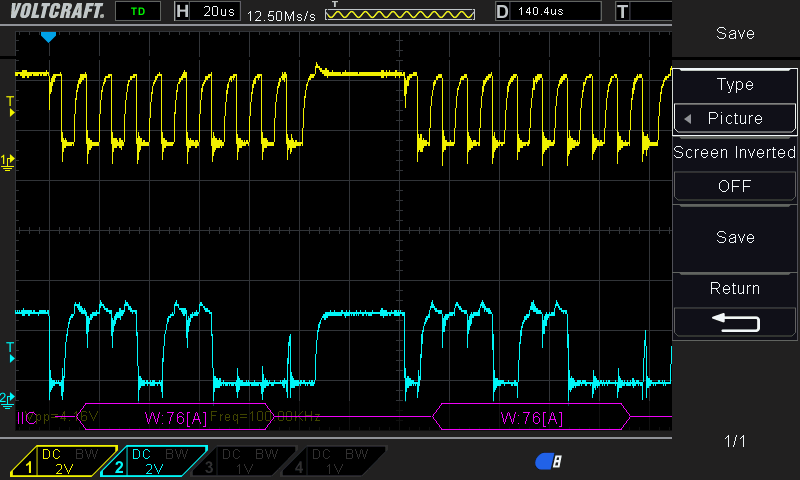Click the TD trigger status indicator
This screenshot has height=480, width=800.
click(136, 11)
